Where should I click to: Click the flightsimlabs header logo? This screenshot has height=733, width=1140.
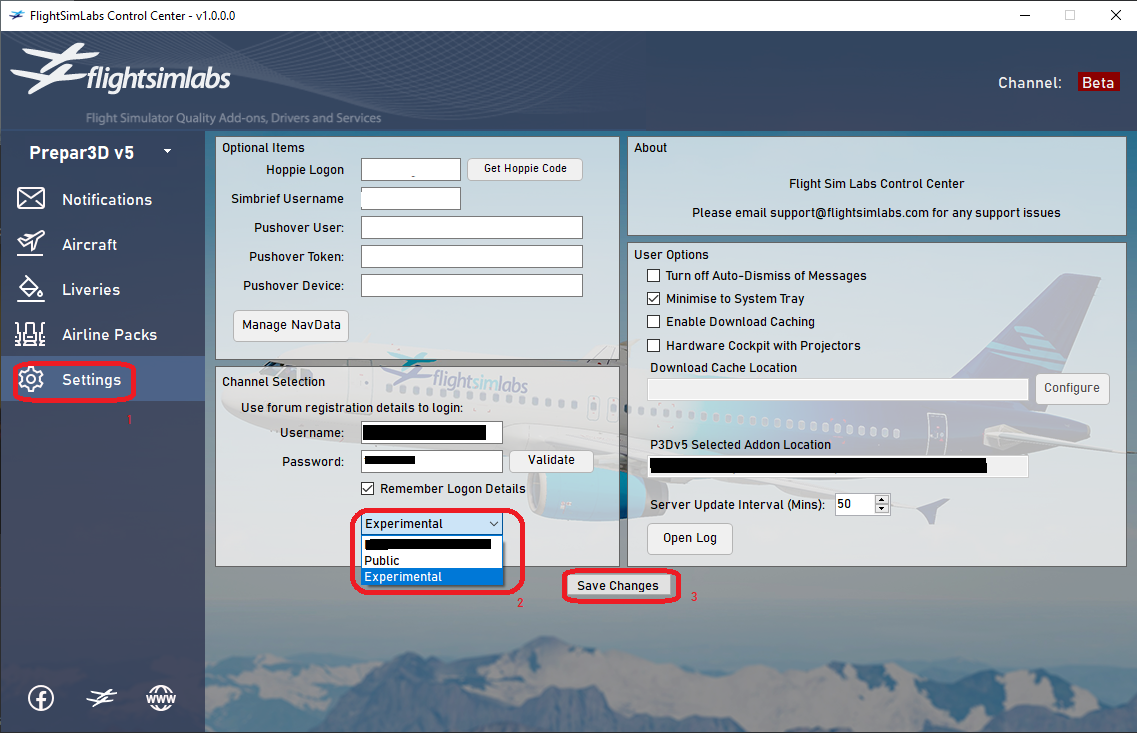pyautogui.click(x=121, y=71)
